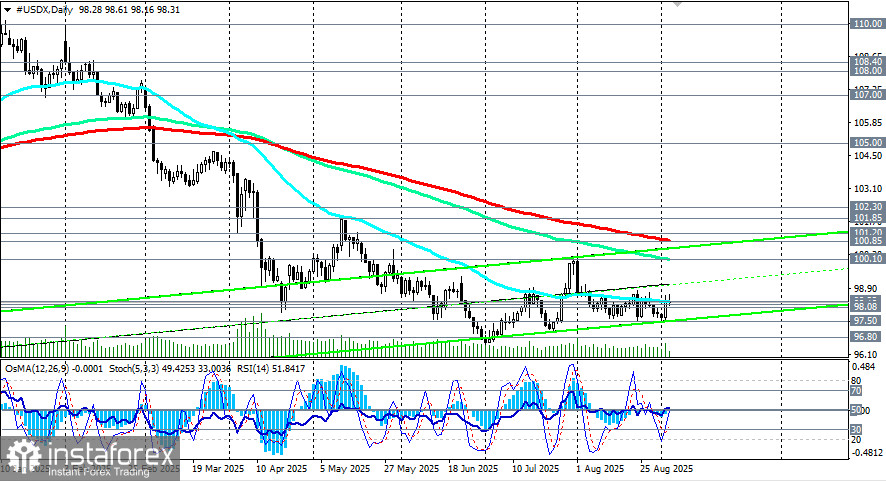
Task: Open the chart menu triangle beside #USDX
Action: 7,10
